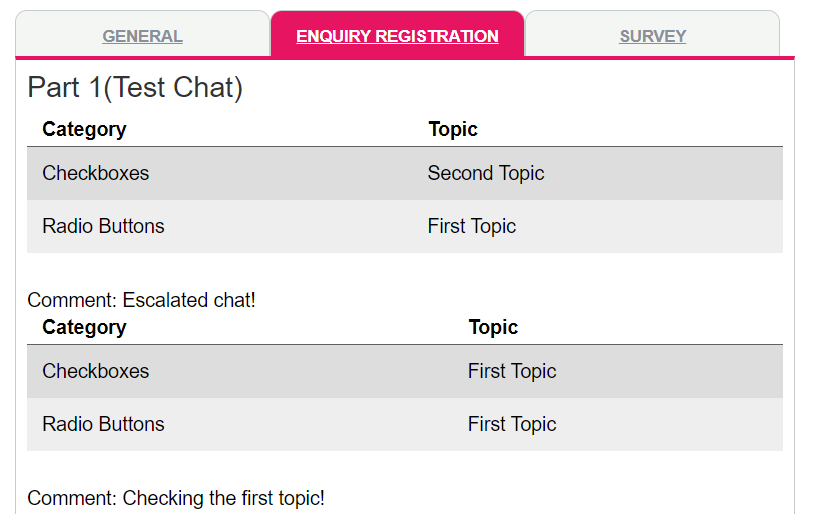Select the ENQUIRY REGISTRATION tab

(x=397, y=36)
